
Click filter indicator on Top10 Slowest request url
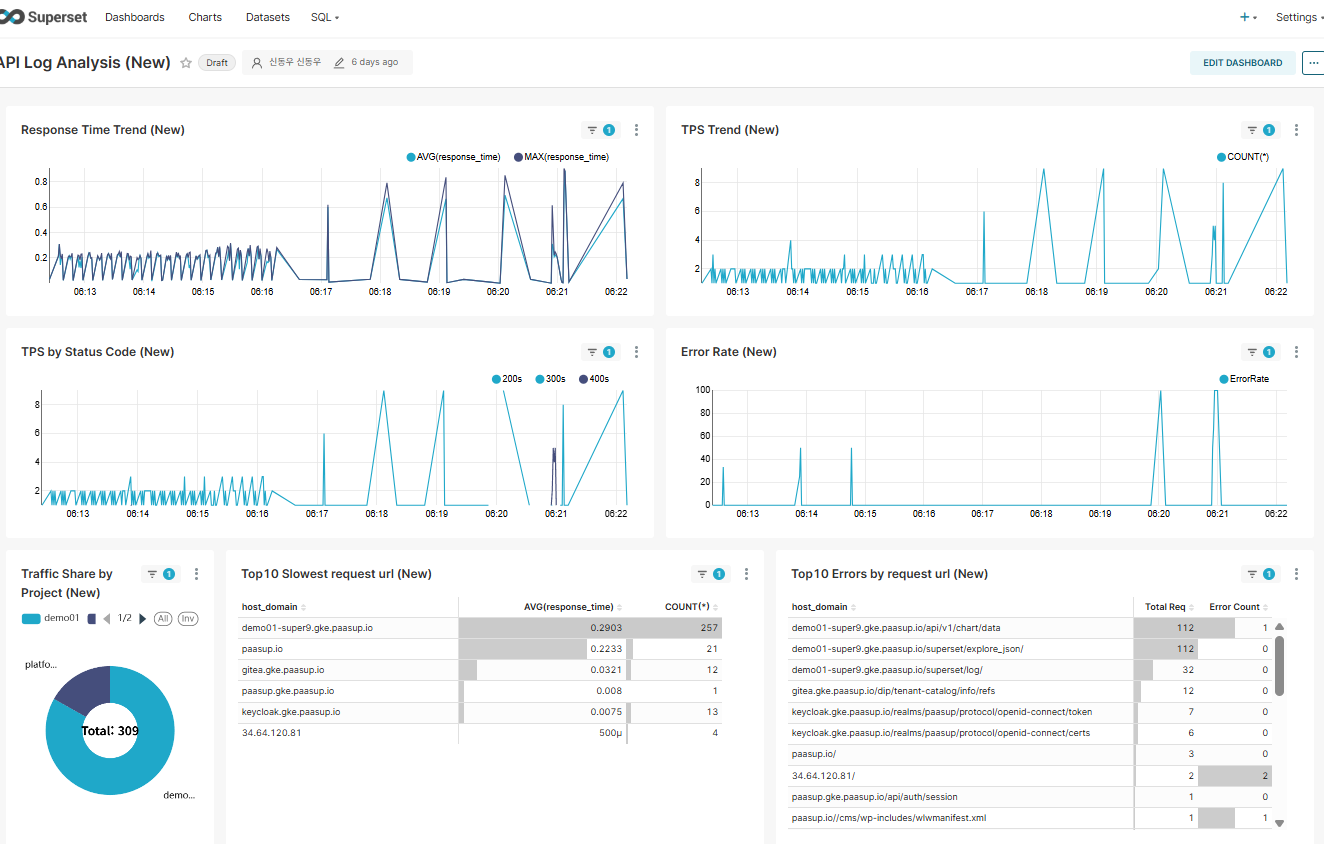click(710, 574)
